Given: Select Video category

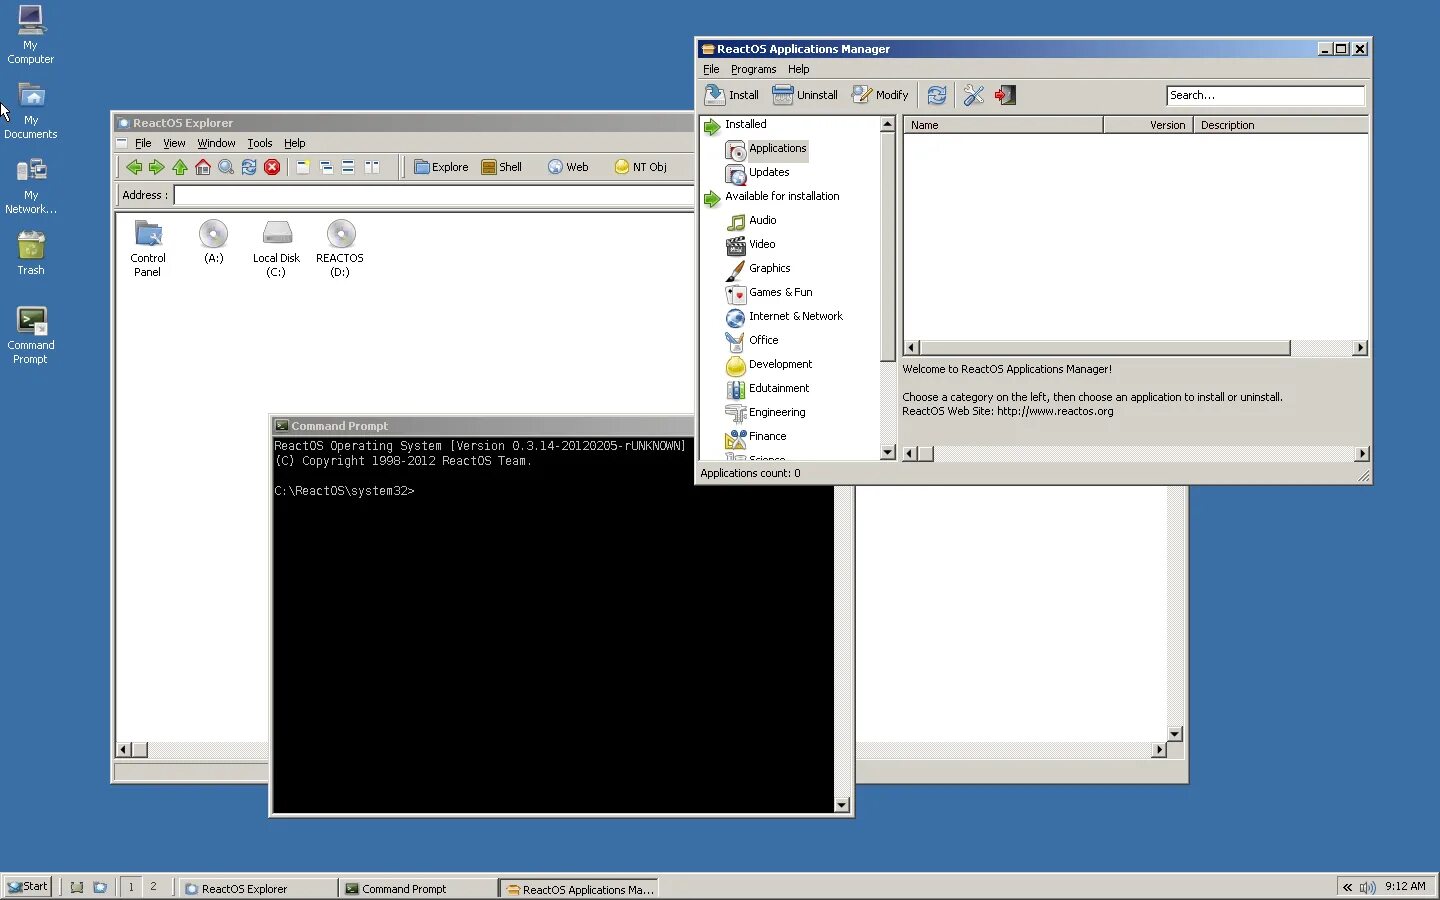Looking at the screenshot, I should (762, 244).
